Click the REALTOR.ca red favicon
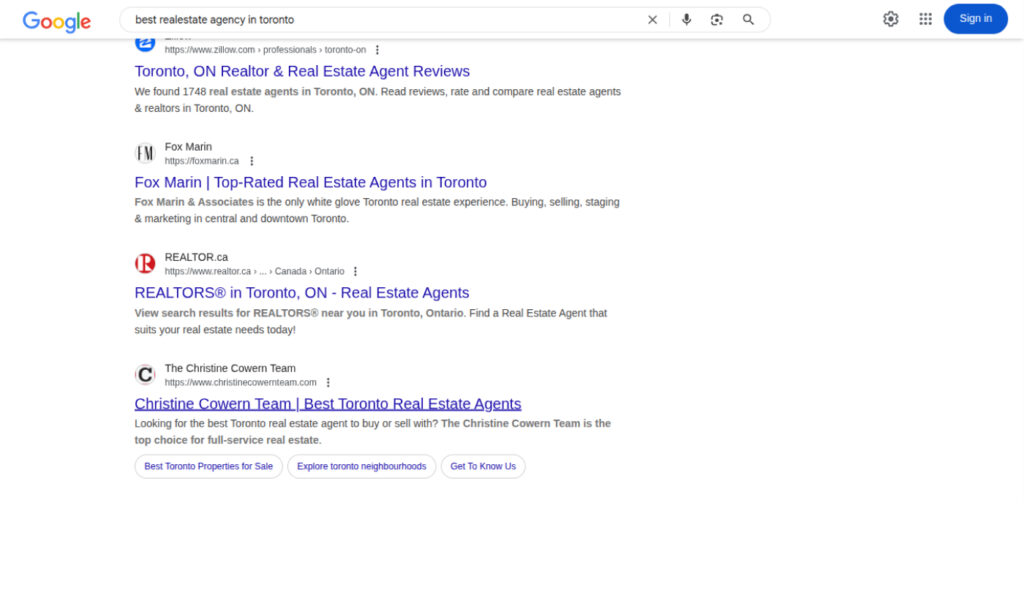Screen dimensions: 1024x614 point(145,264)
